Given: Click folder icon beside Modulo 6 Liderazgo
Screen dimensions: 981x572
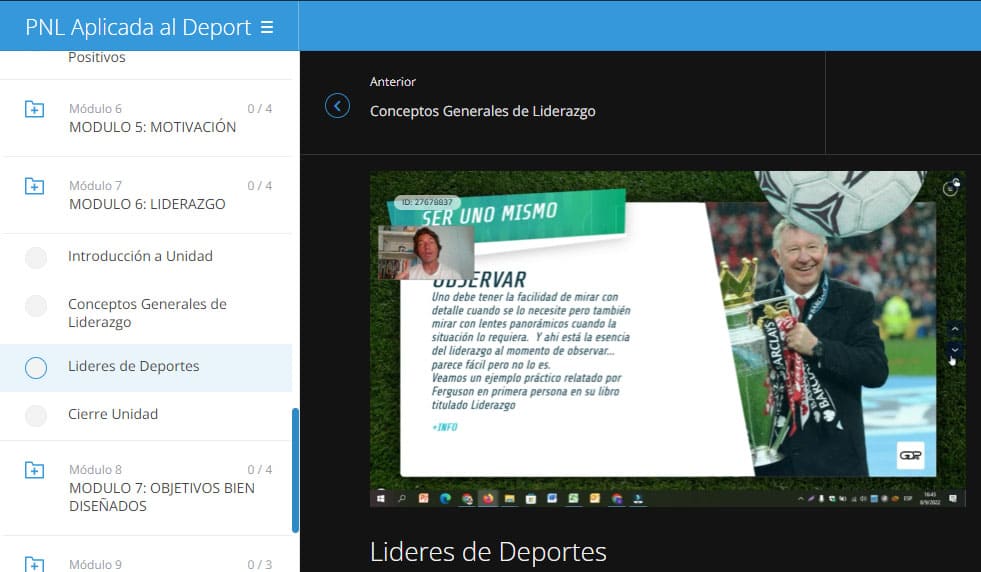Looking at the screenshot, I should click(x=34, y=186).
